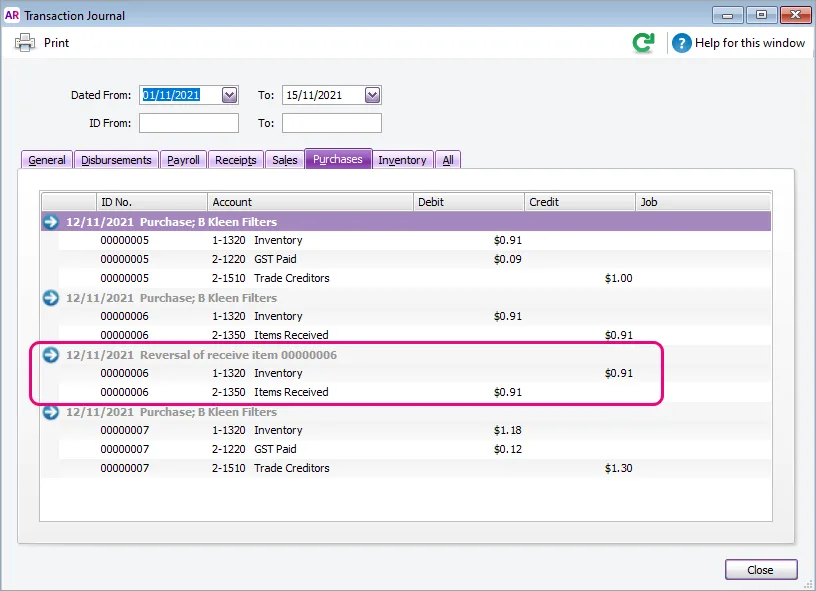Screen dimensions: 816x591
Task: Switch to the Inventory tab
Action: [x=402, y=160]
